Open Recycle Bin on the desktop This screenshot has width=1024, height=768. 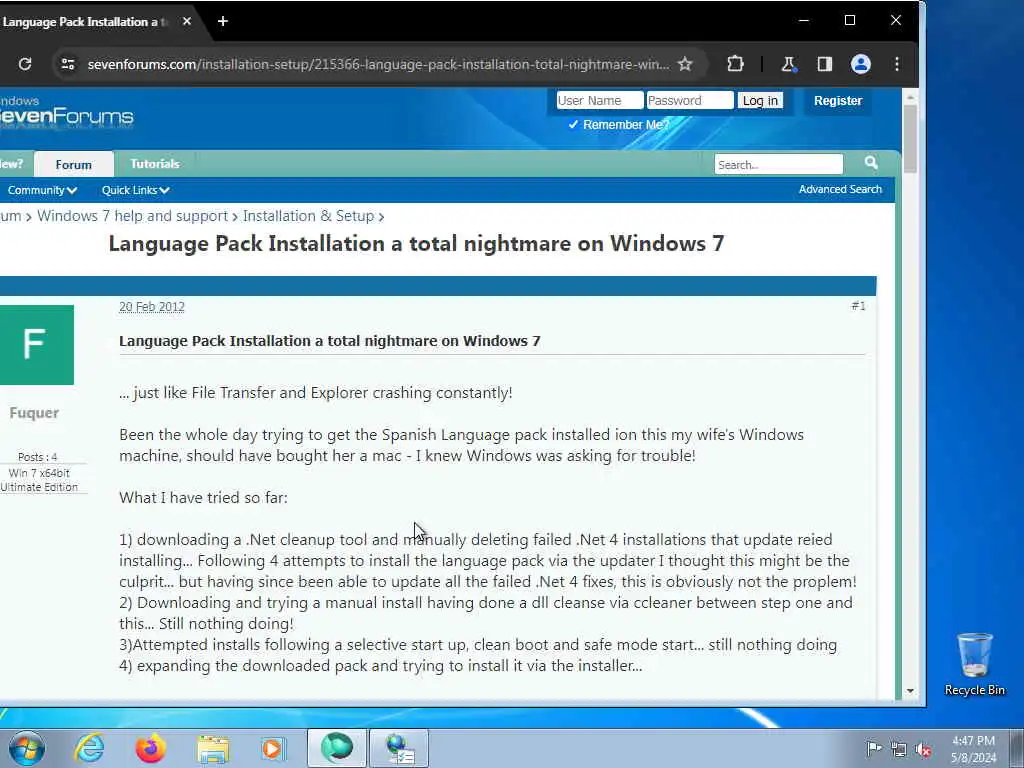pyautogui.click(x=974, y=664)
